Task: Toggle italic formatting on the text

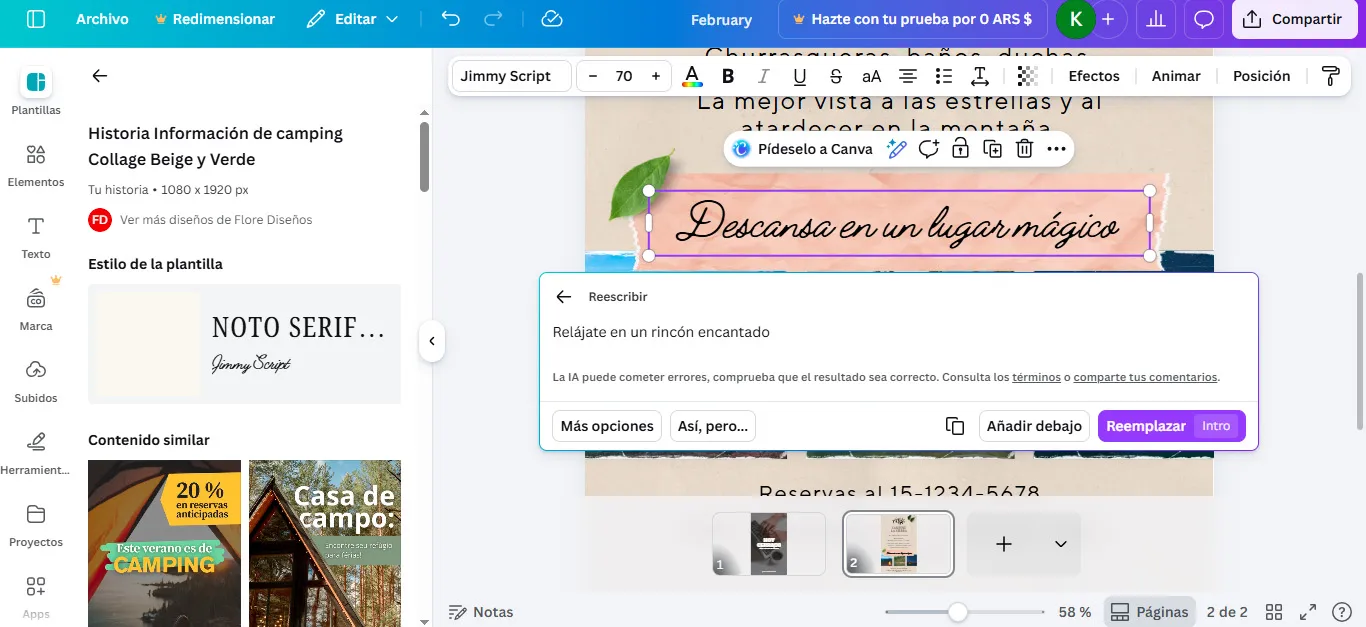Action: (x=763, y=75)
